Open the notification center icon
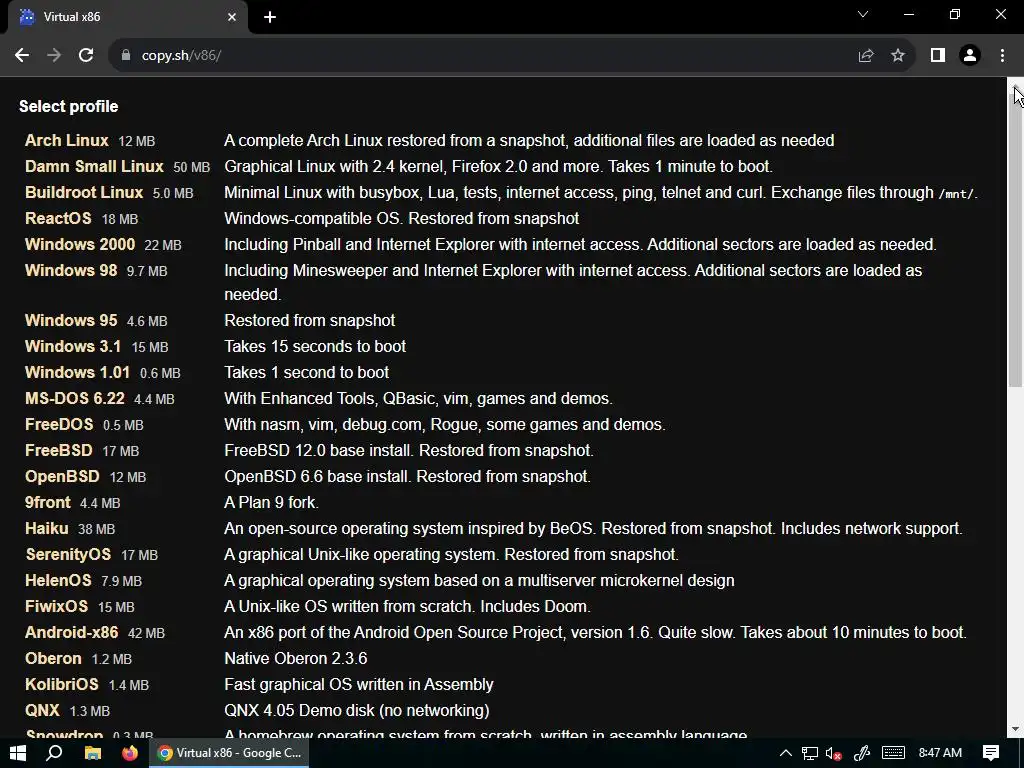Image resolution: width=1024 pixels, height=768 pixels. coord(991,753)
